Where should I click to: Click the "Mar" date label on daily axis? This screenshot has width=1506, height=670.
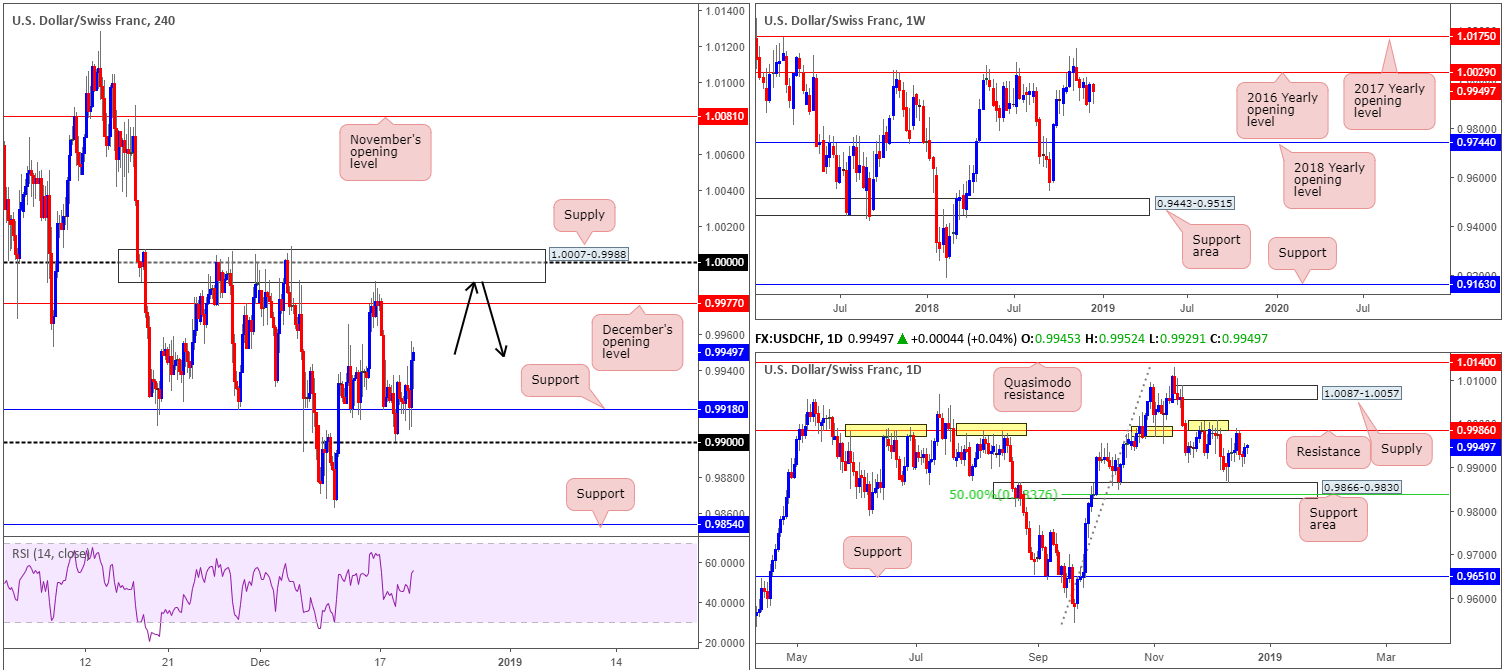pyautogui.click(x=1386, y=659)
